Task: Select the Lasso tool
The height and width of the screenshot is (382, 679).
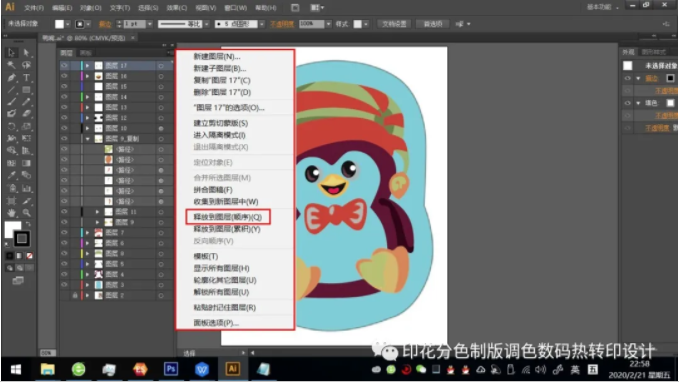Action: click(x=26, y=65)
